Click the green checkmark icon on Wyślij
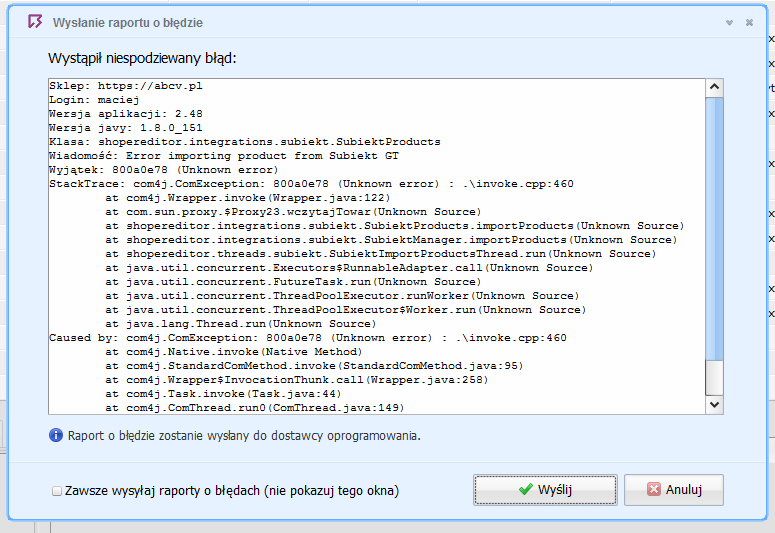 coord(525,489)
